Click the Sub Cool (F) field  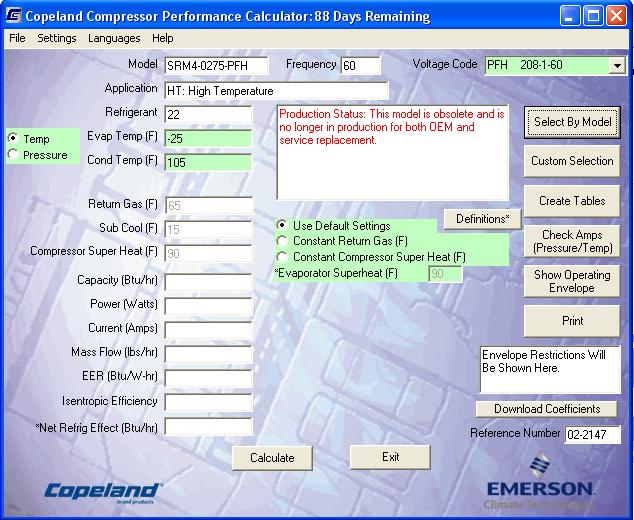209,230
